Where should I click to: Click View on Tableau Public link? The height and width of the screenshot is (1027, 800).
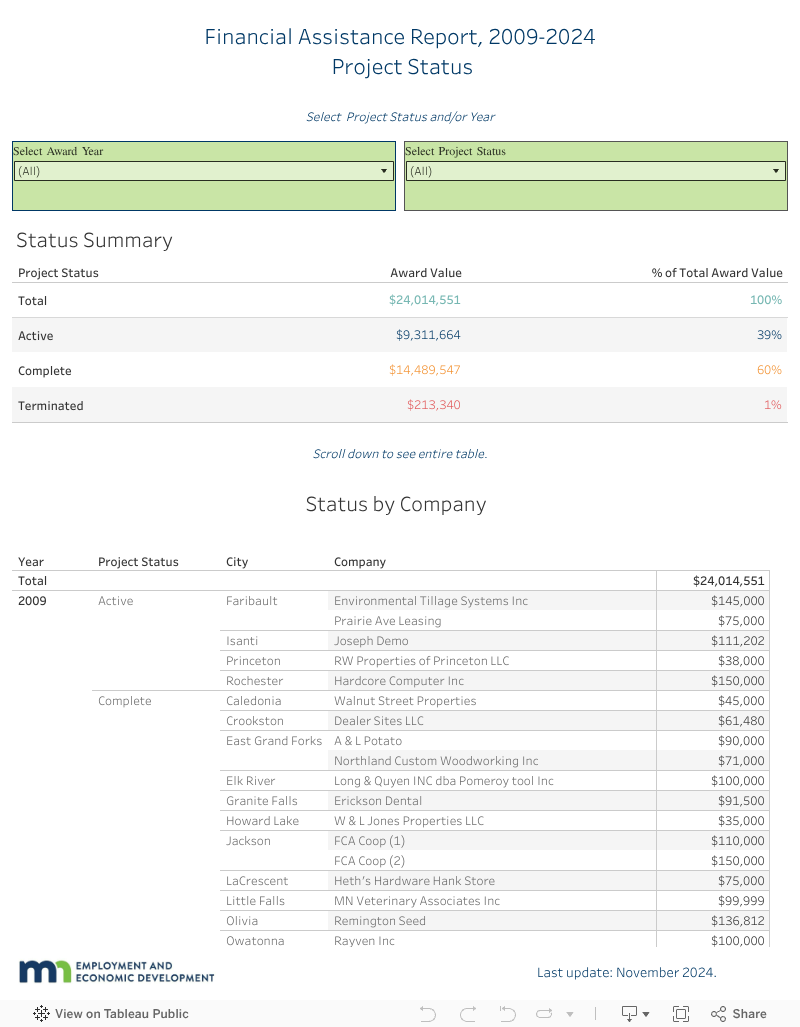(x=121, y=1013)
